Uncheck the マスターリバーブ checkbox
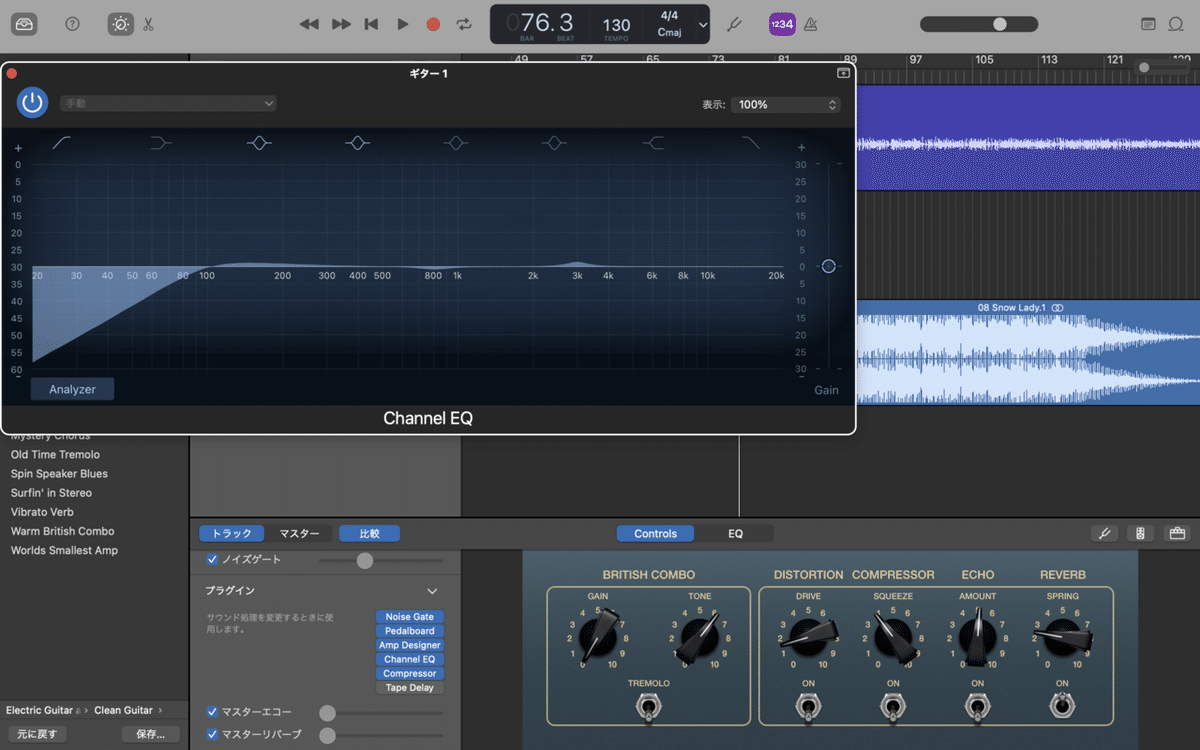The image size is (1200, 750). pos(212,735)
